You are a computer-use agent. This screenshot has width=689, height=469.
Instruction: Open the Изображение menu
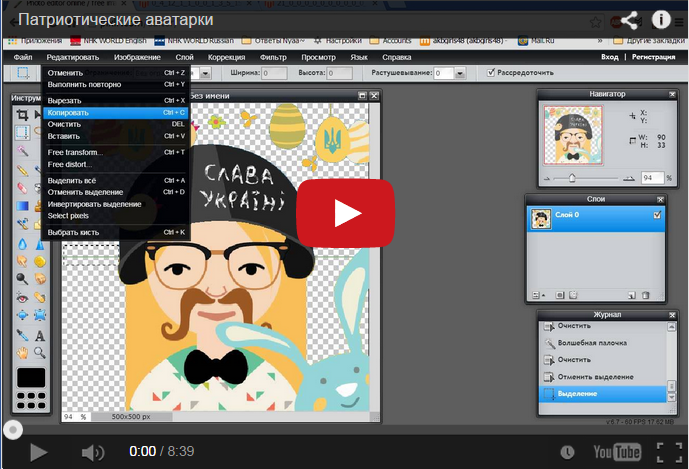coord(137,57)
